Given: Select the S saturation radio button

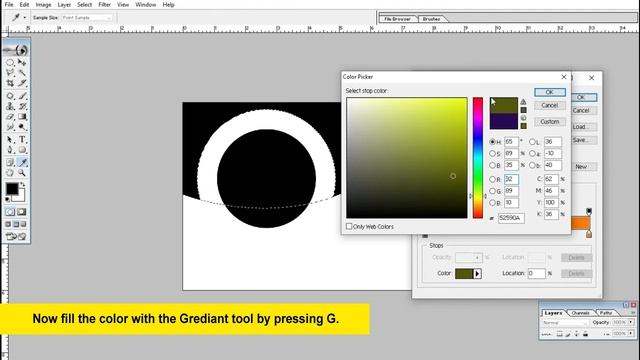Looking at the screenshot, I should 492,153.
